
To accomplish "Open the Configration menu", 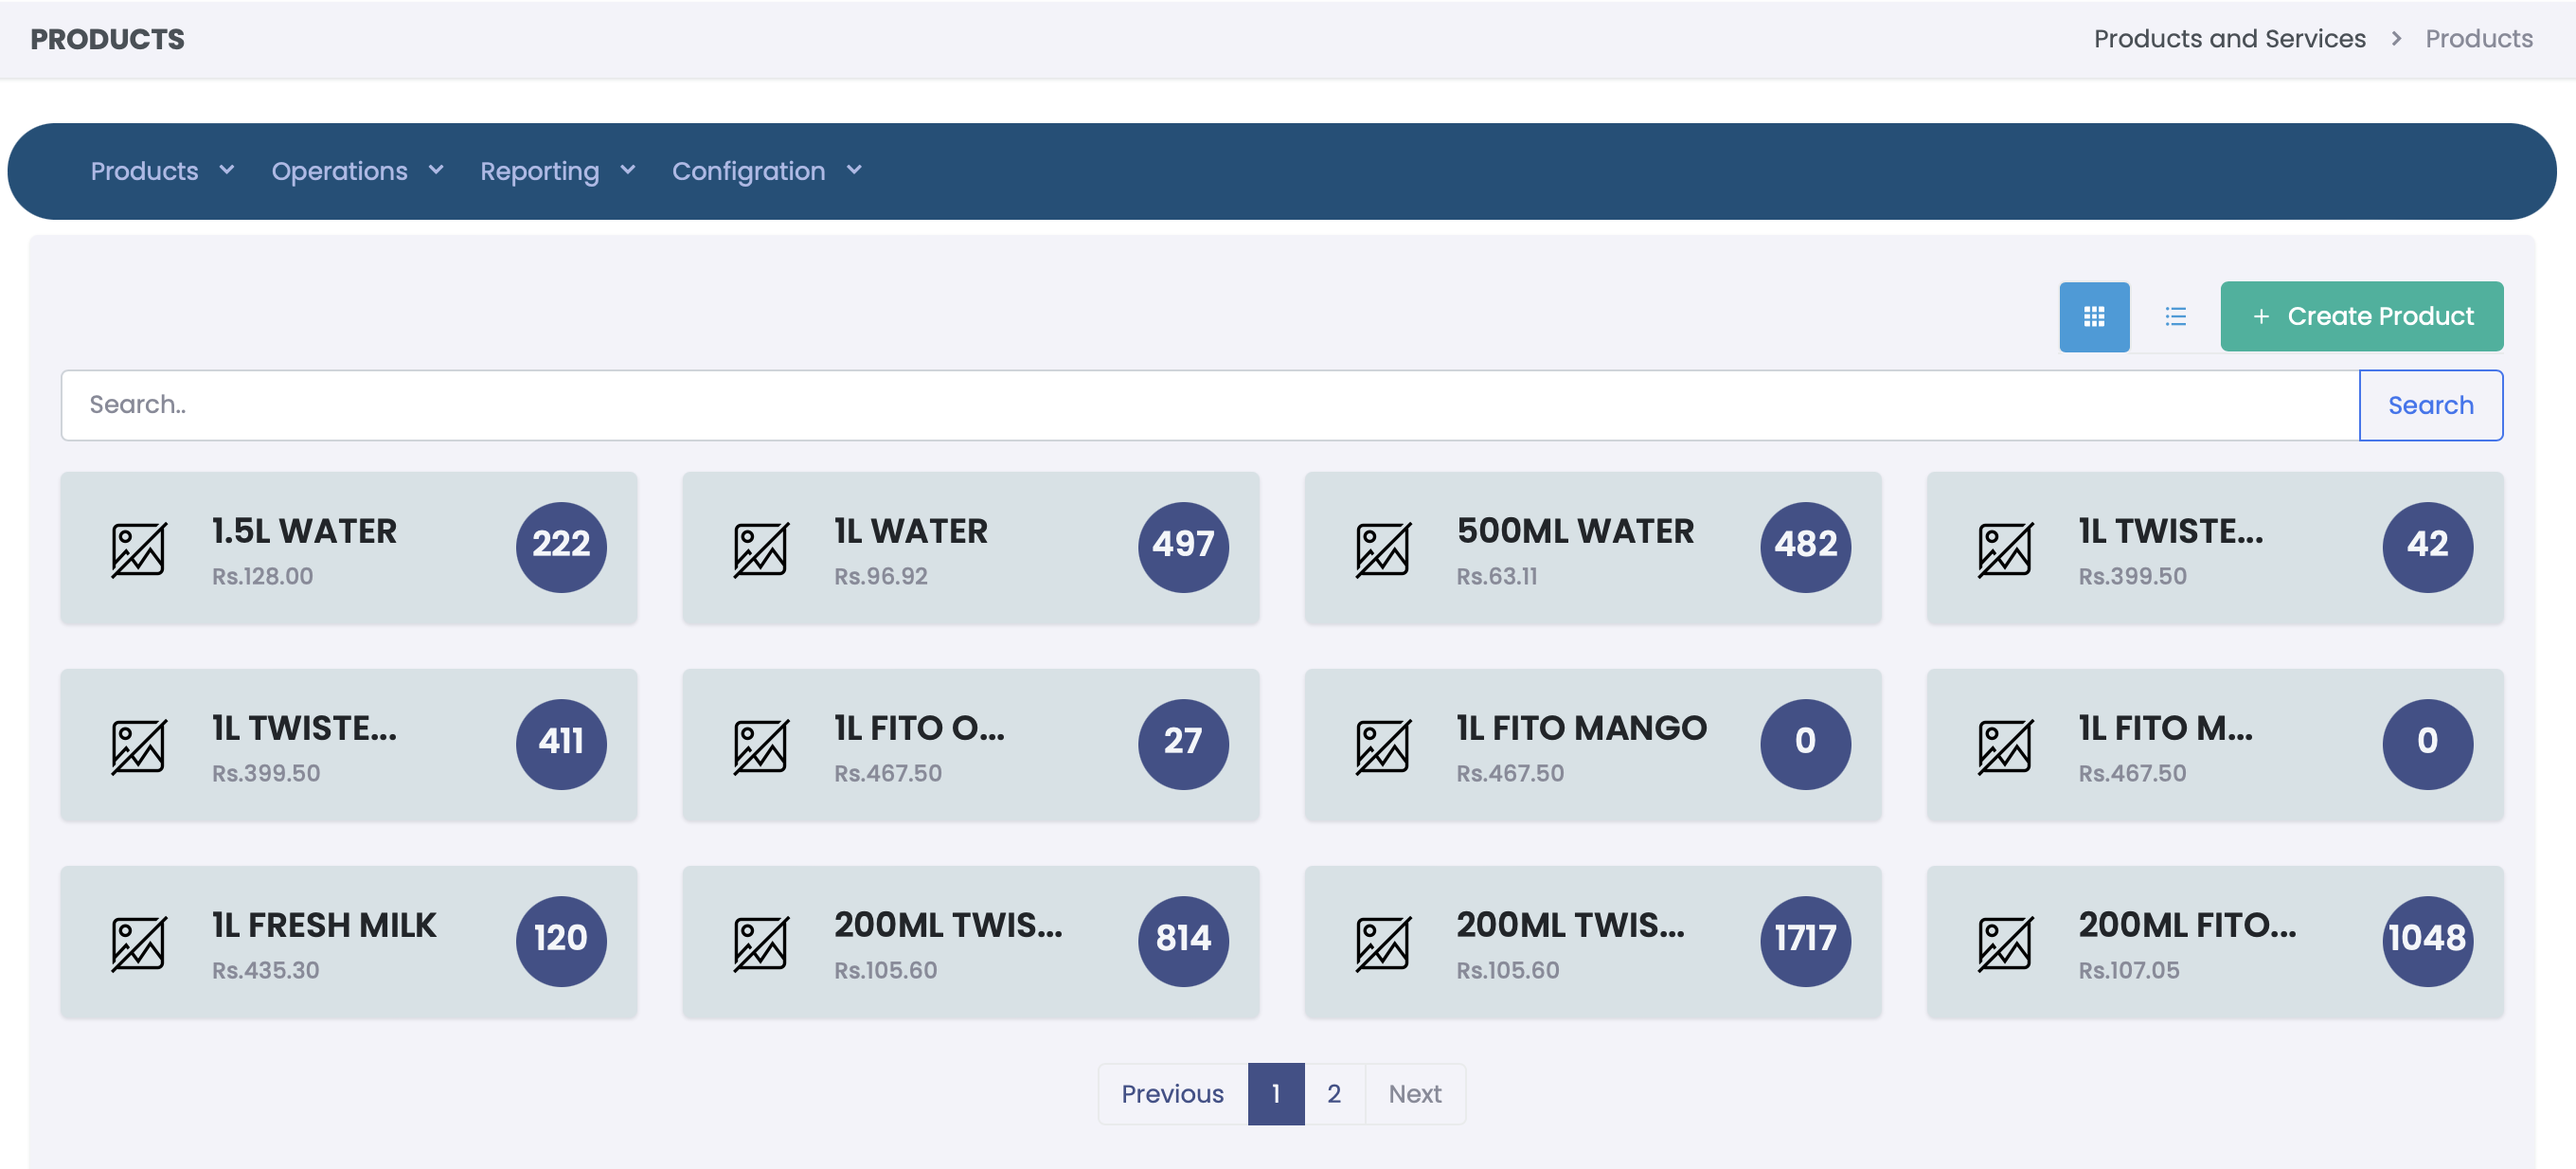I will tap(766, 171).
